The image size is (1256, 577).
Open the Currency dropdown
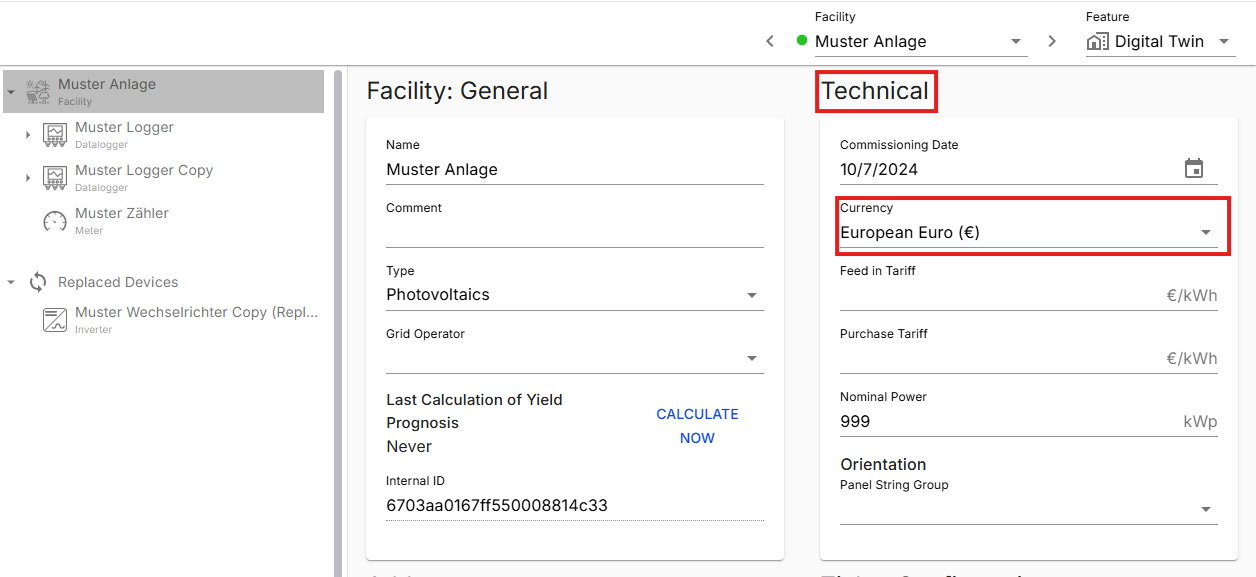pos(1205,233)
